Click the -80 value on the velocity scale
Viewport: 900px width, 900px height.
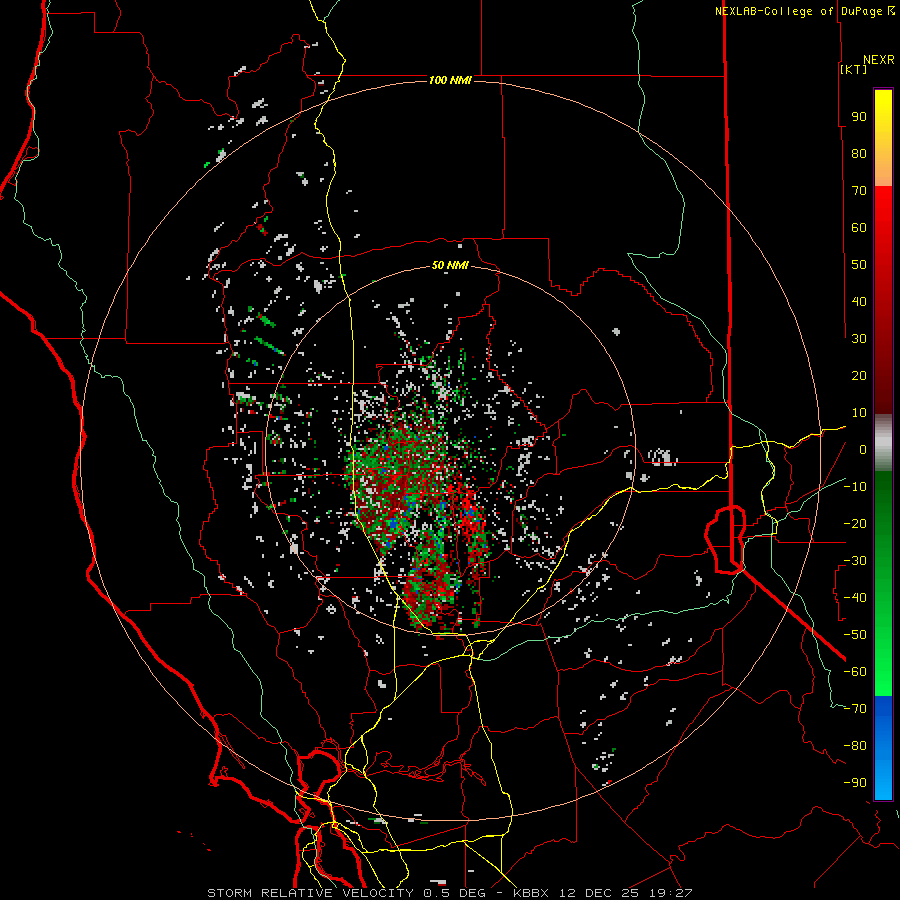(x=855, y=746)
